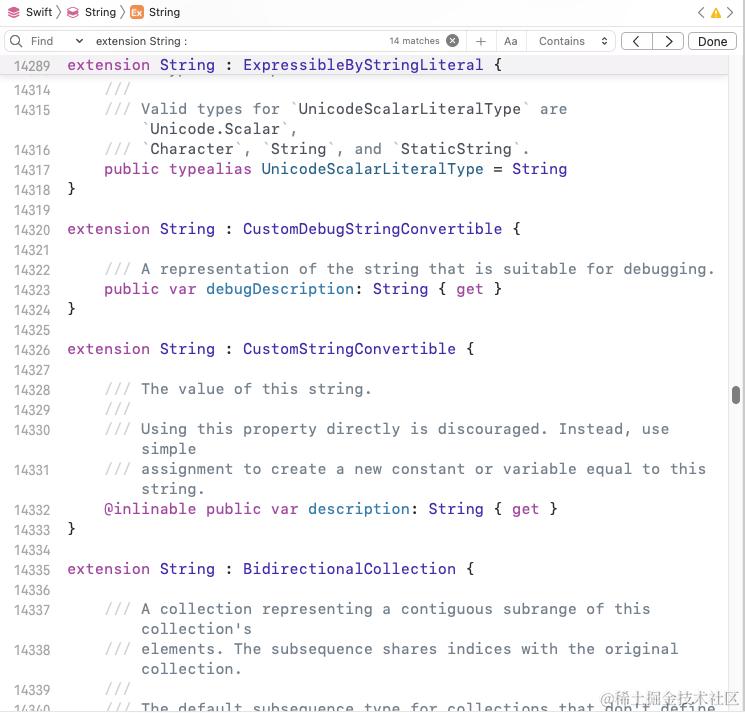Jump to next match
Screen dimensions: 745x713
(x=668, y=41)
